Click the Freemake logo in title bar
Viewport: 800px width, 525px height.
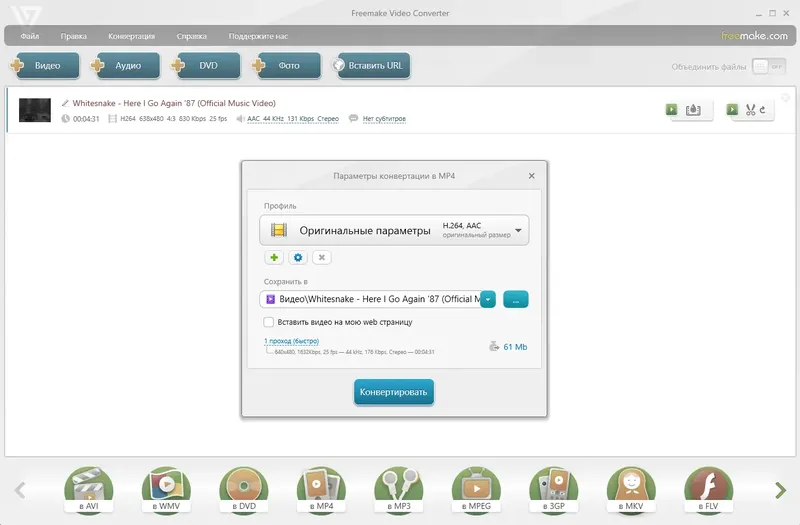[26, 15]
